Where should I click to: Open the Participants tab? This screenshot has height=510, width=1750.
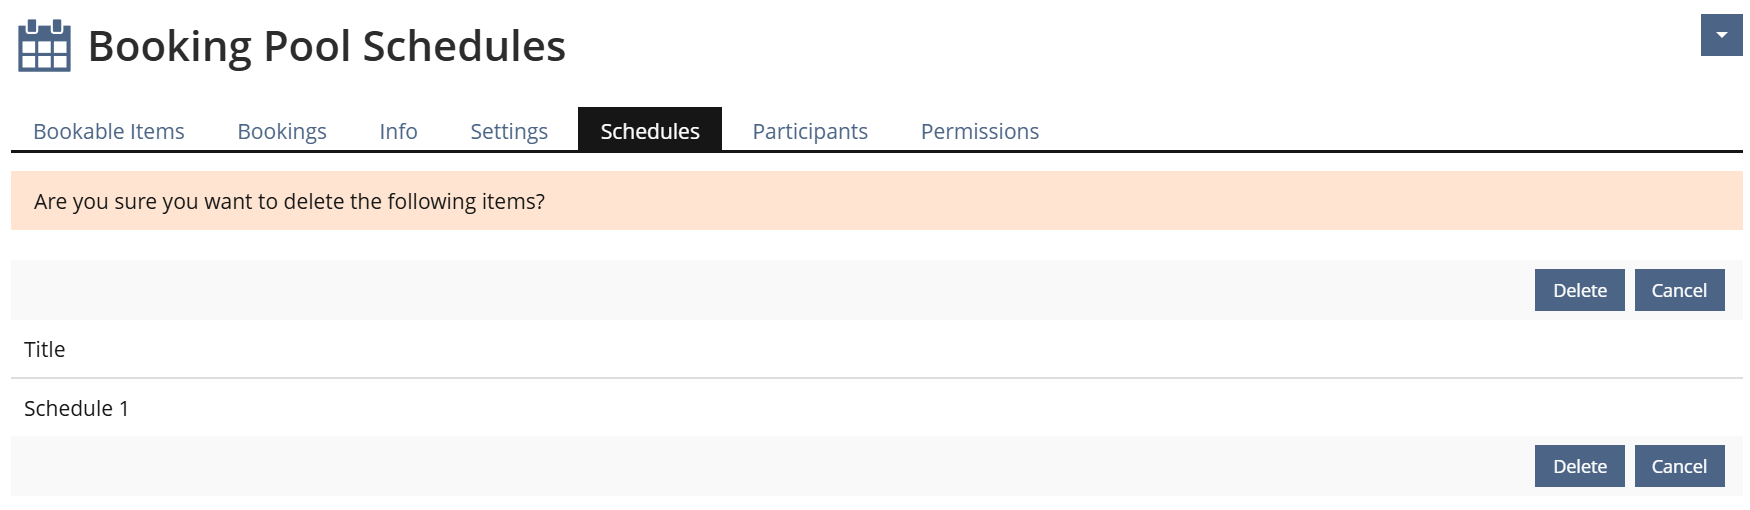[x=810, y=131]
